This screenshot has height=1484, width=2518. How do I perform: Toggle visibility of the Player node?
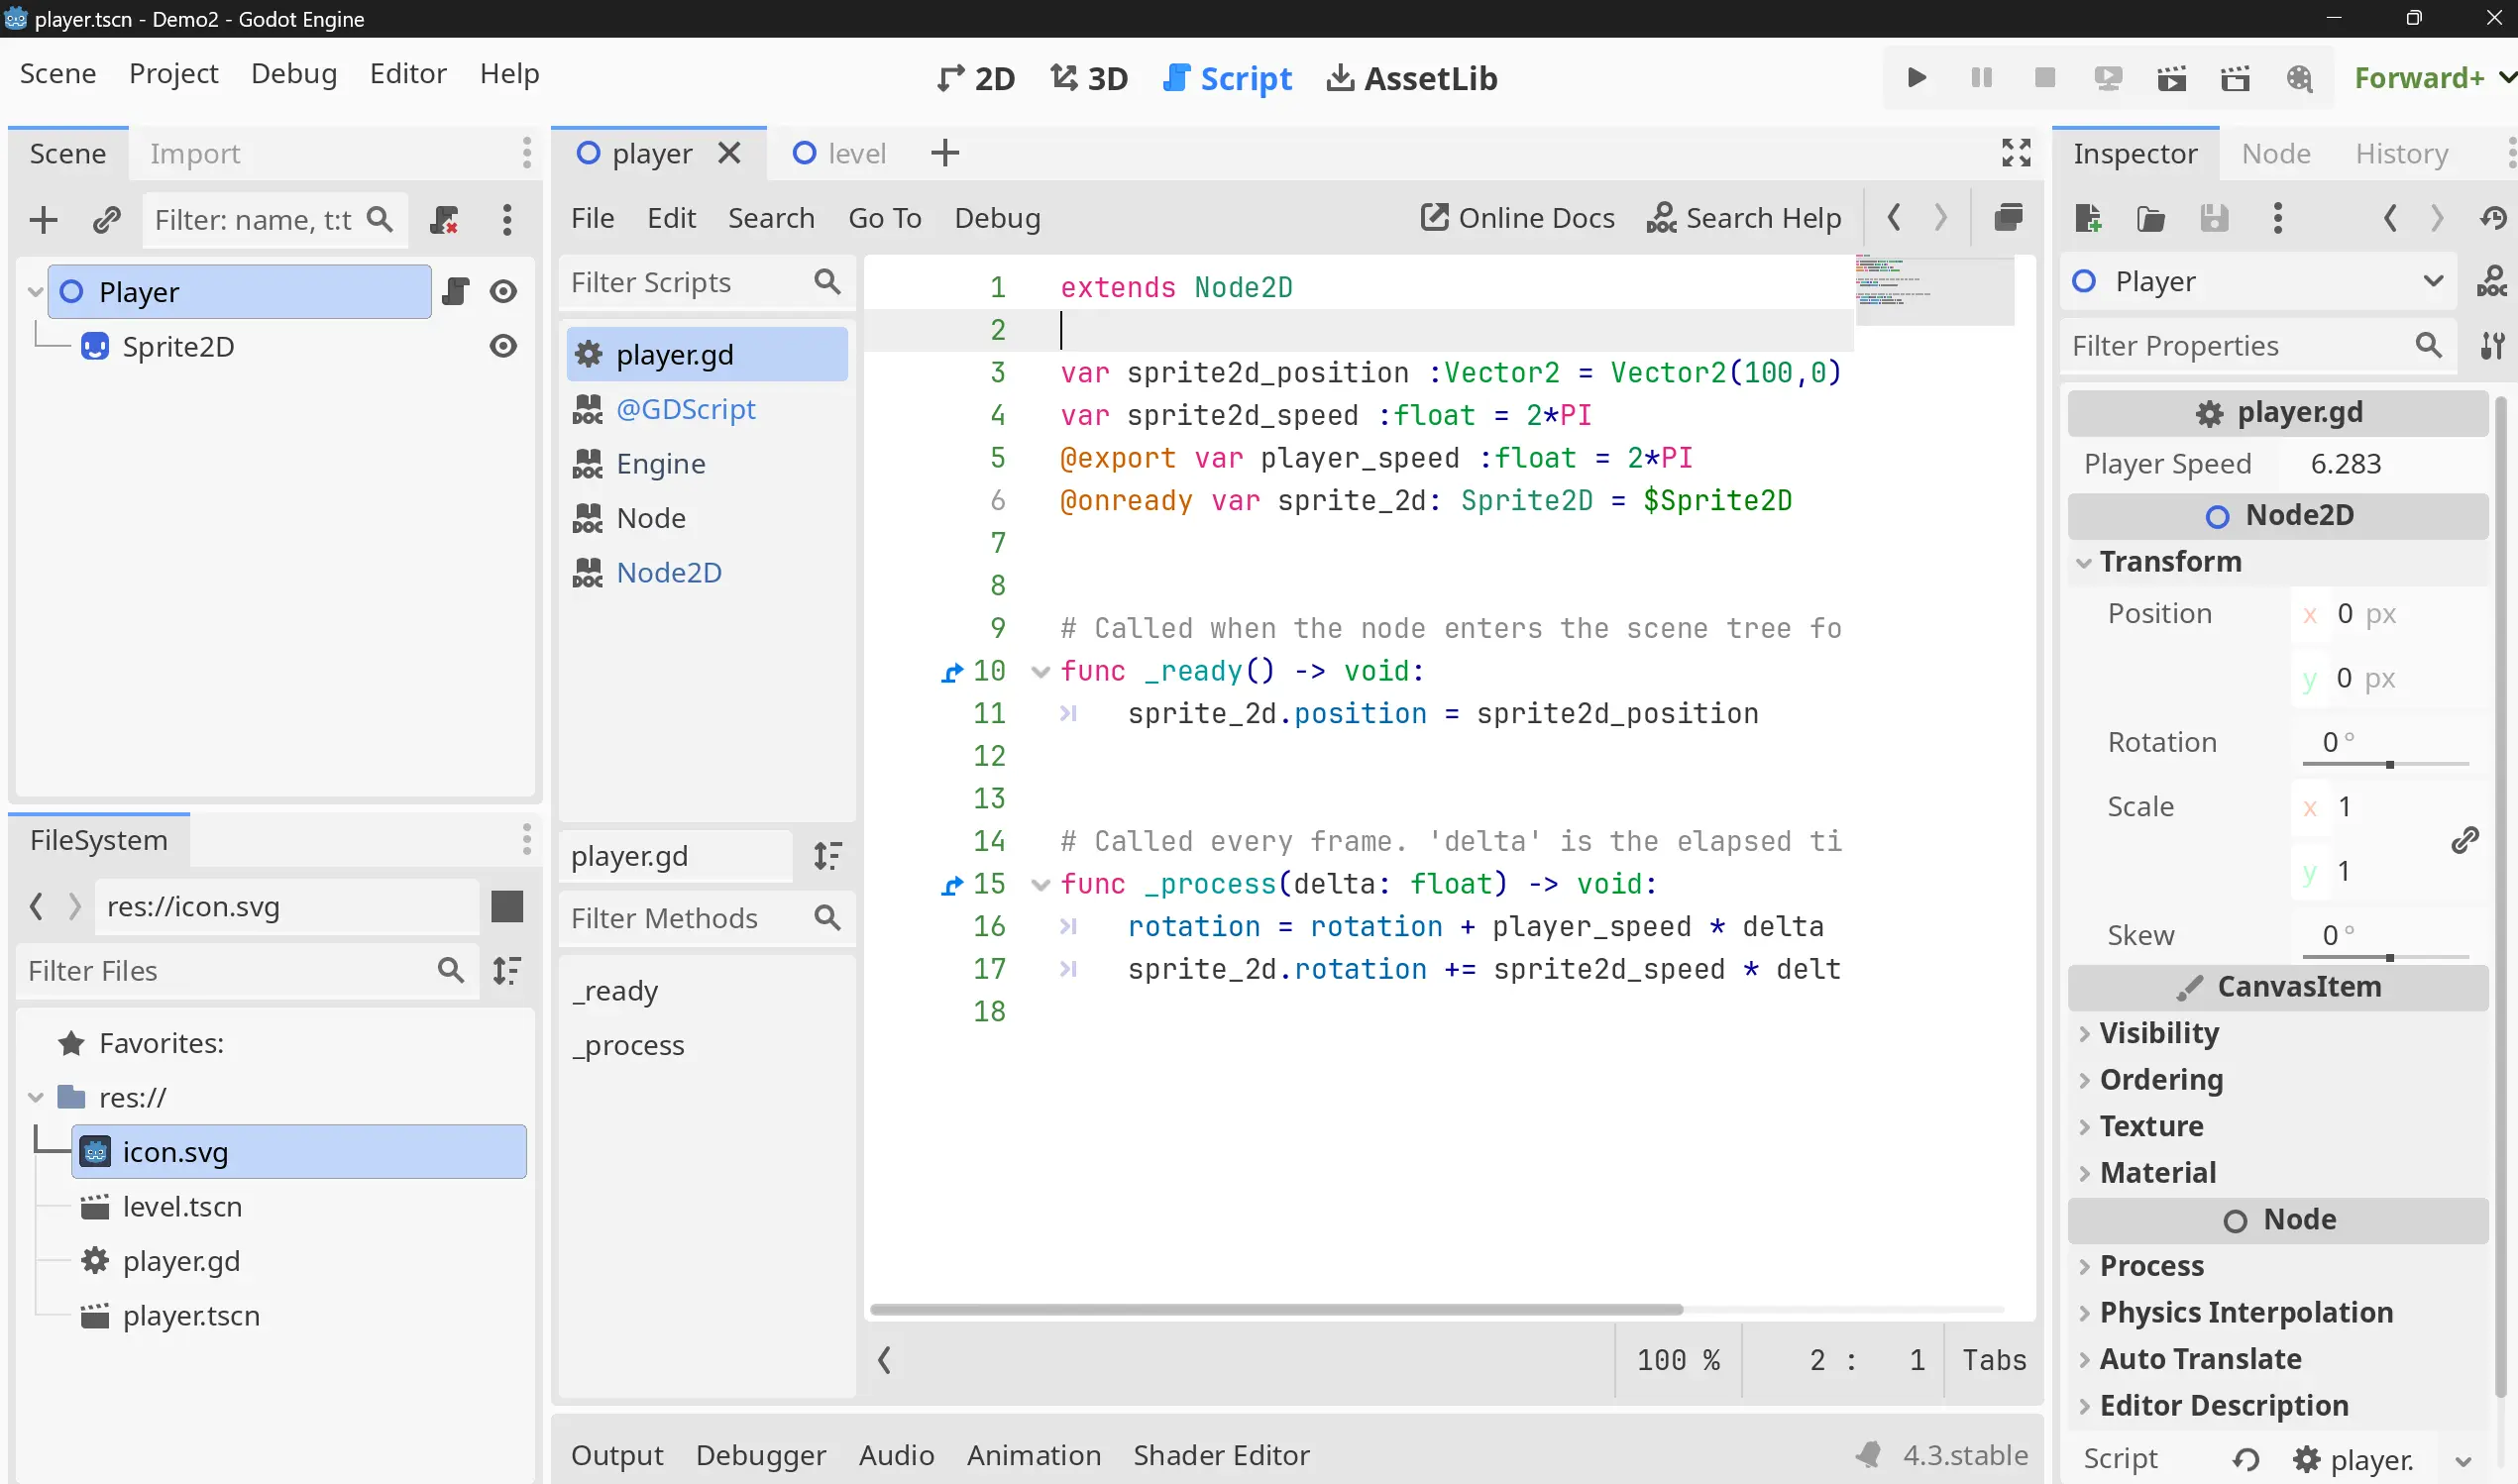coord(503,291)
